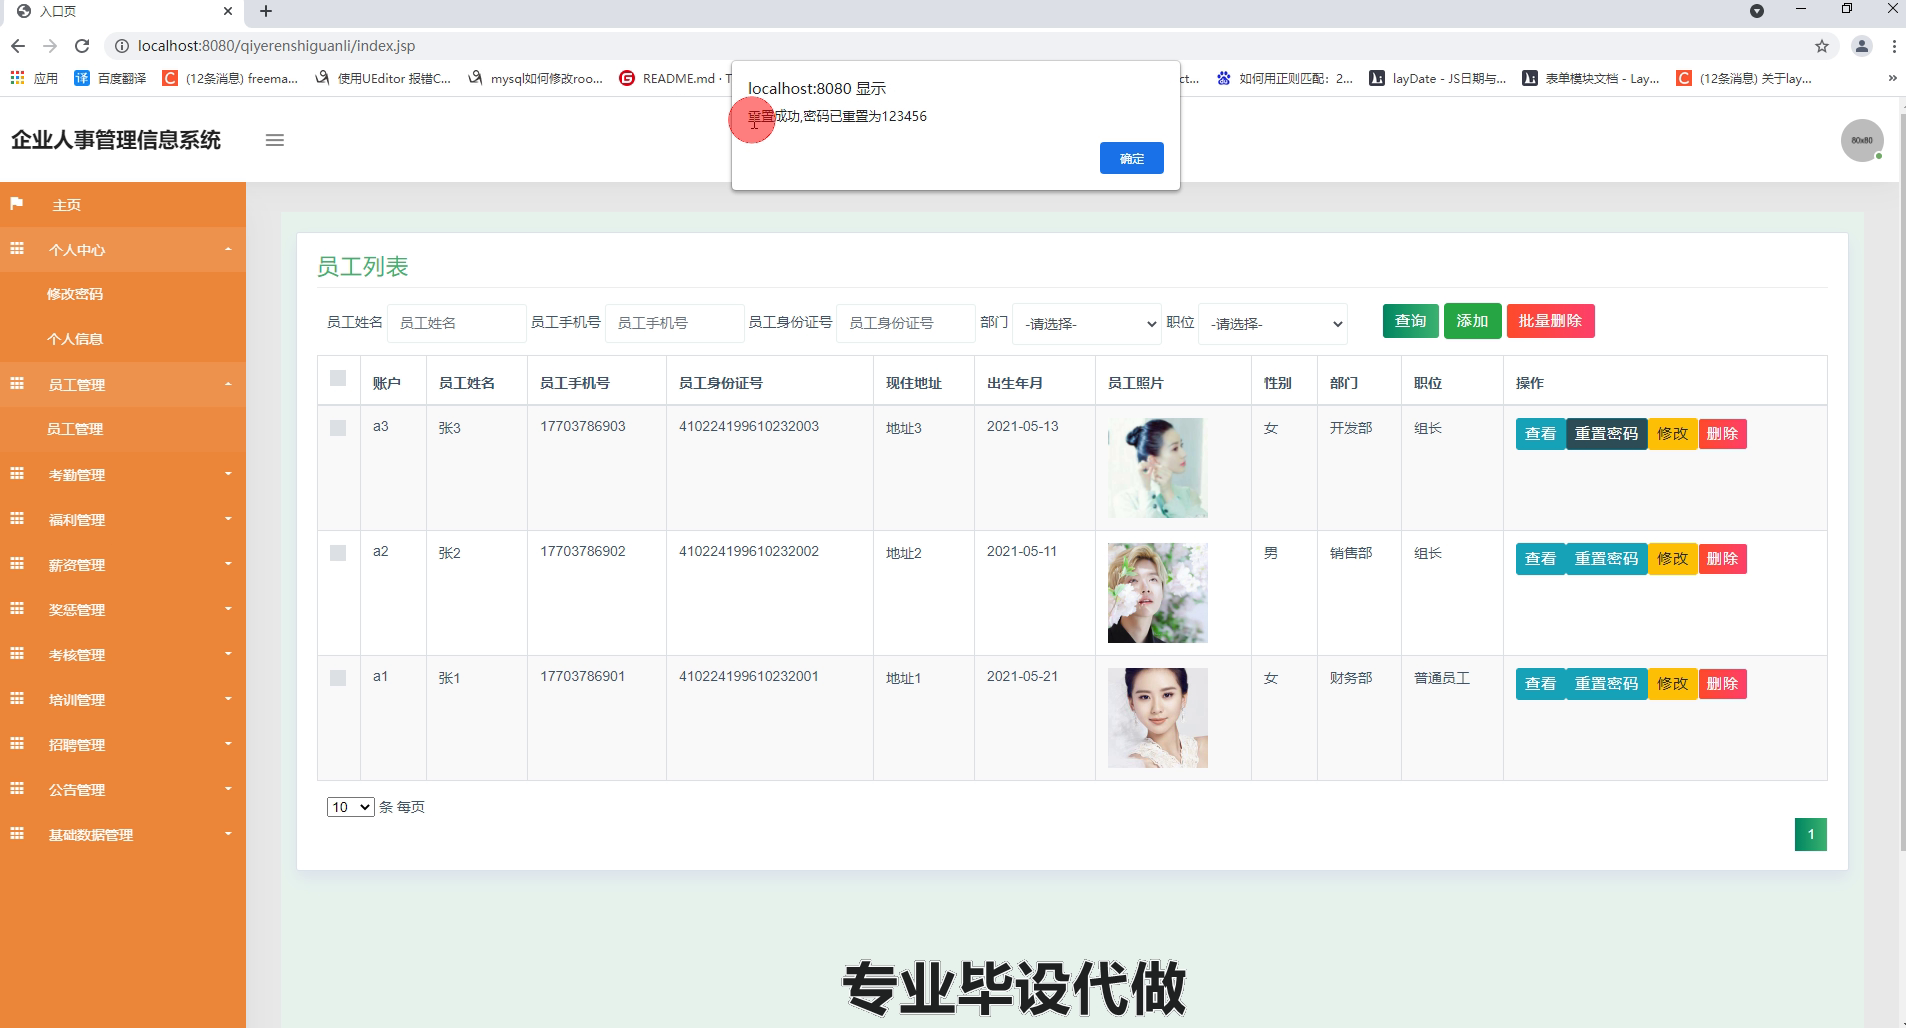
Task: Go to pagination page 1
Action: (1810, 834)
